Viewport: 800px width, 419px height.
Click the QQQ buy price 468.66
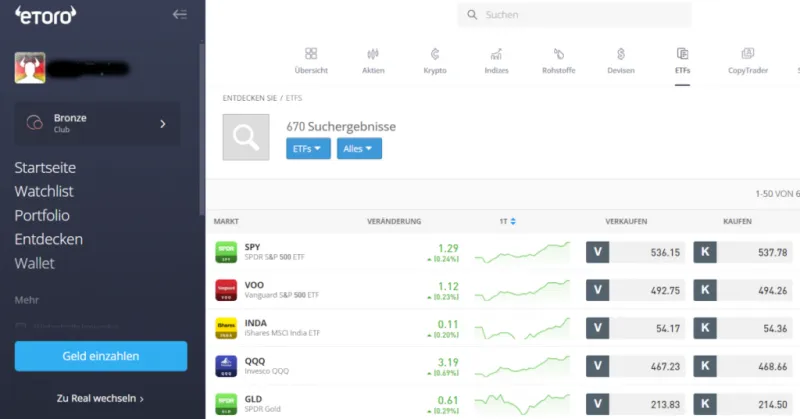[x=772, y=366]
